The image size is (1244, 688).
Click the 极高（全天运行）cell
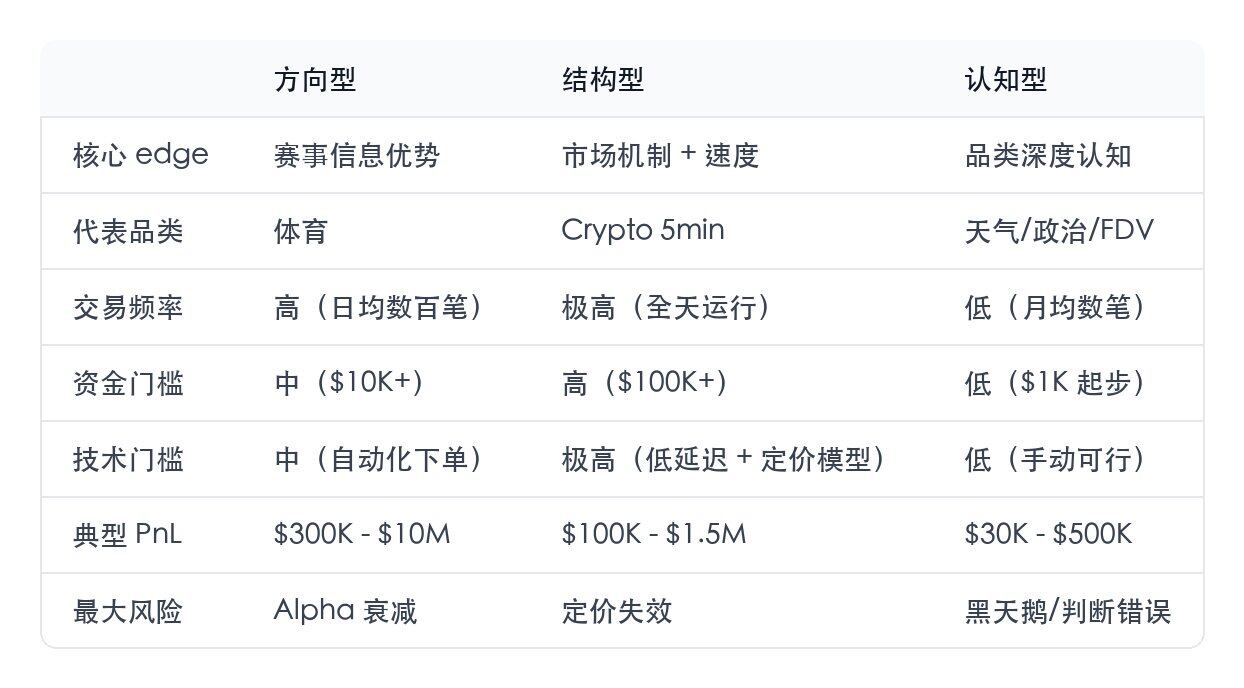[667, 307]
